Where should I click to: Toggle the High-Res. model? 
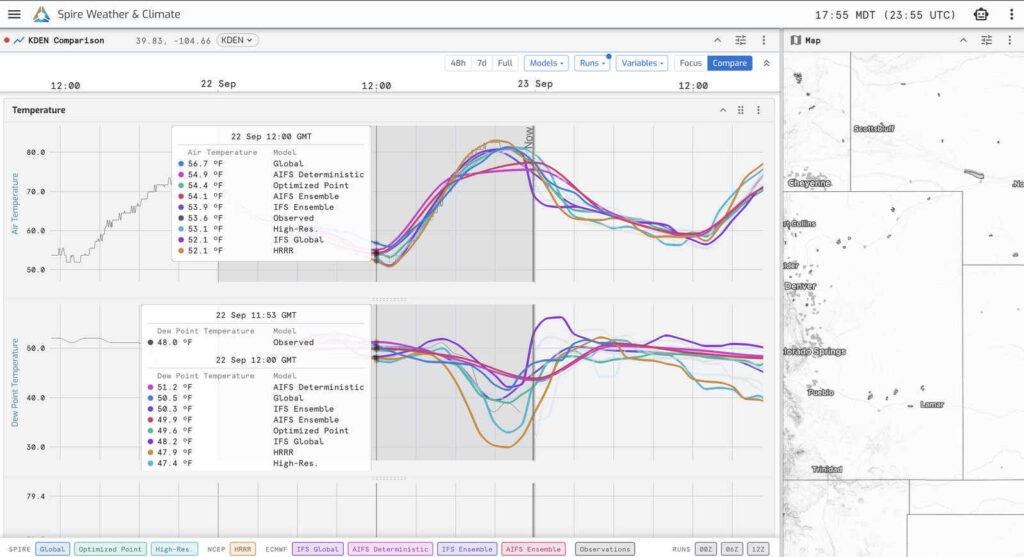coord(174,549)
